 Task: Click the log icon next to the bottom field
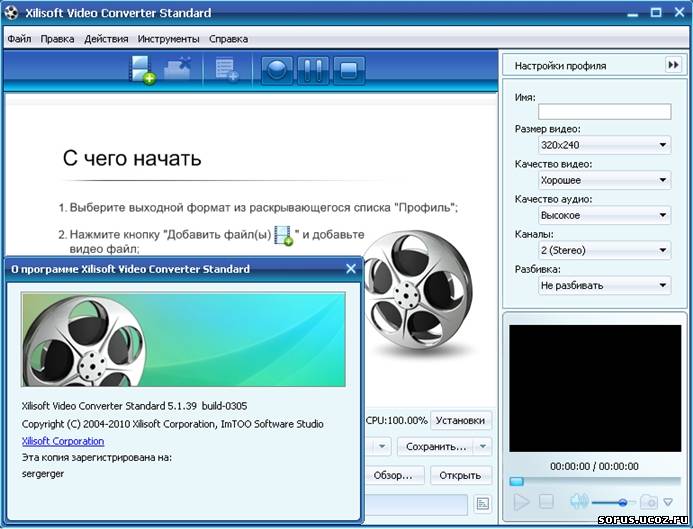click(x=482, y=503)
